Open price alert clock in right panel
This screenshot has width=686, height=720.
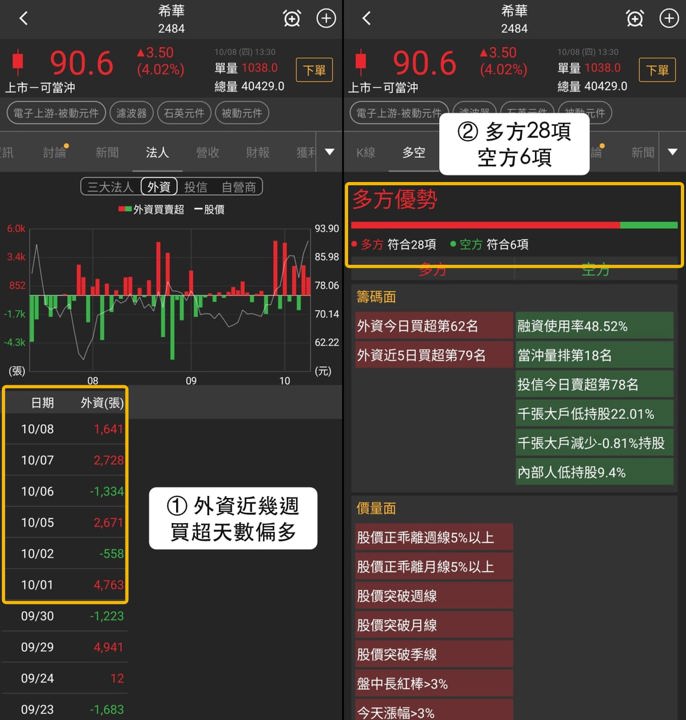[635, 18]
